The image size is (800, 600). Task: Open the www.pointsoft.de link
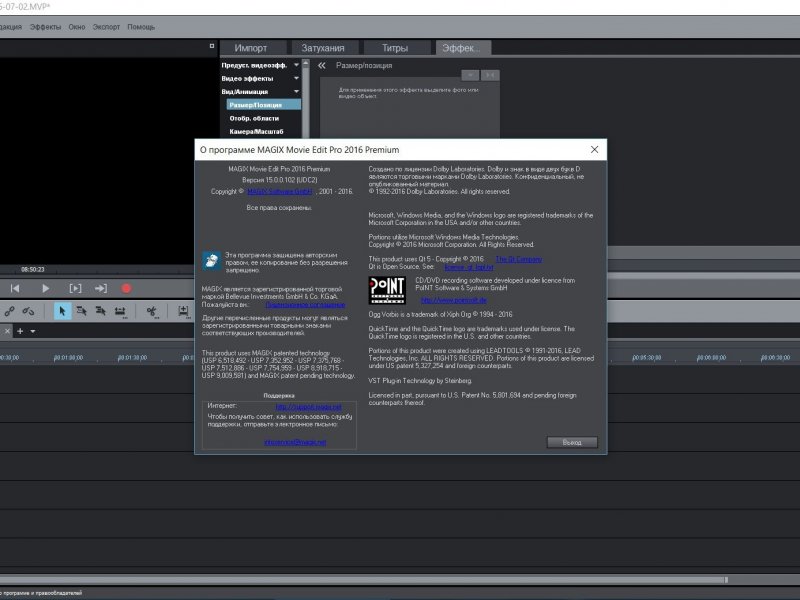tap(454, 301)
